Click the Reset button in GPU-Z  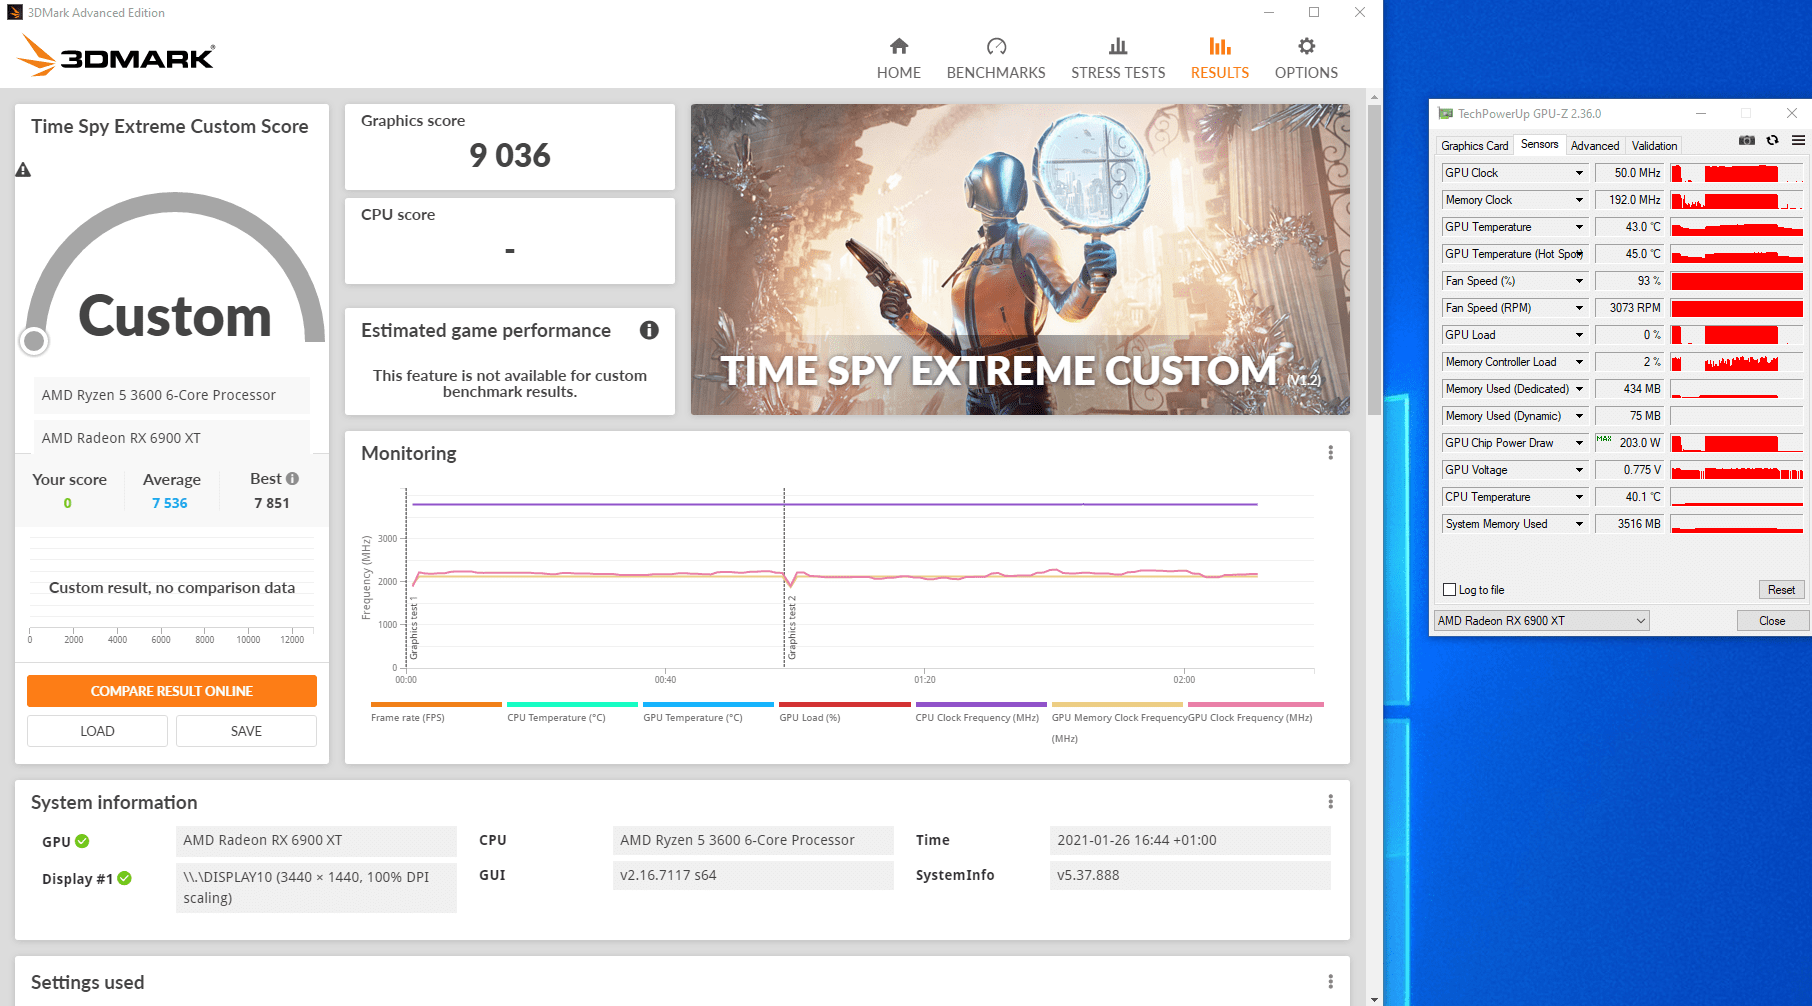point(1781,590)
